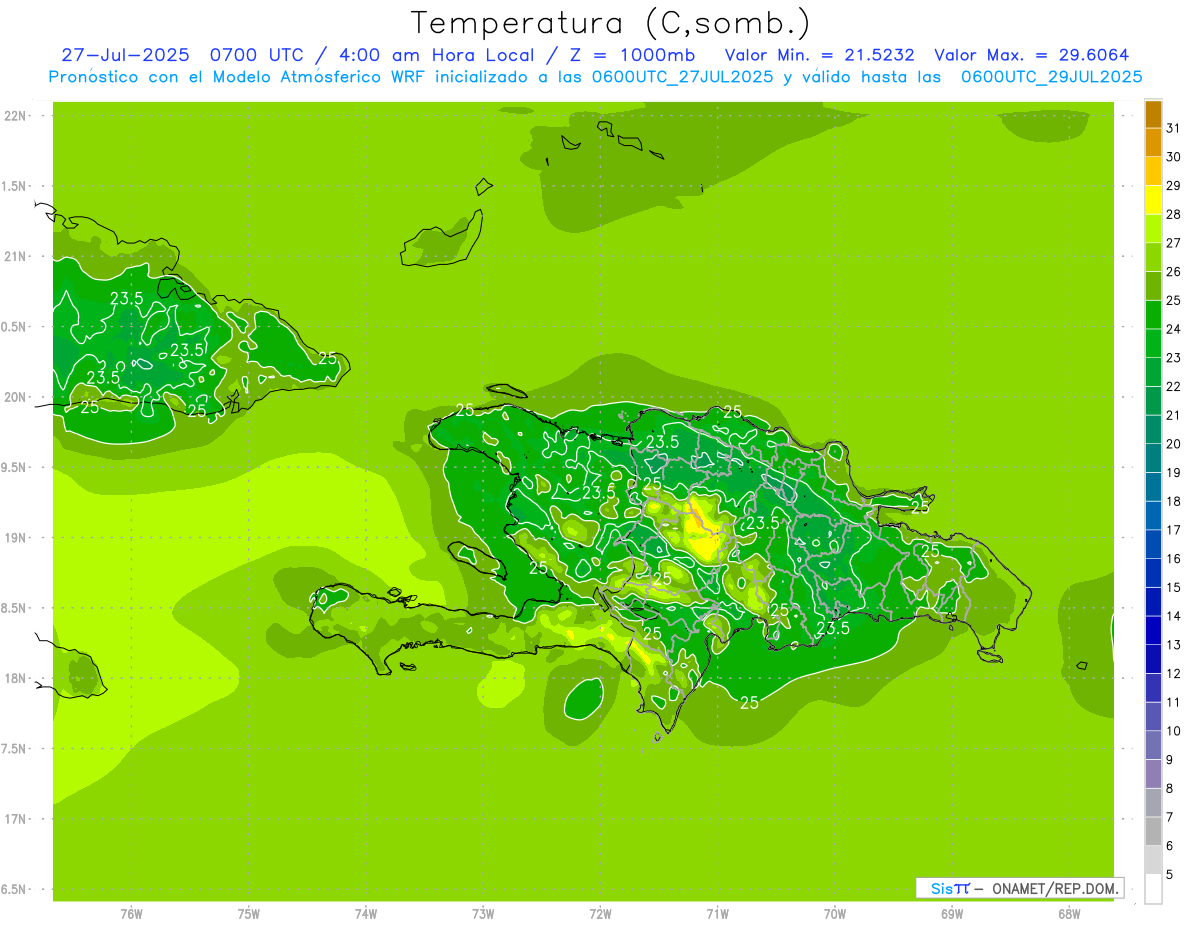Click the 18N latitude axis label

(x=15, y=679)
